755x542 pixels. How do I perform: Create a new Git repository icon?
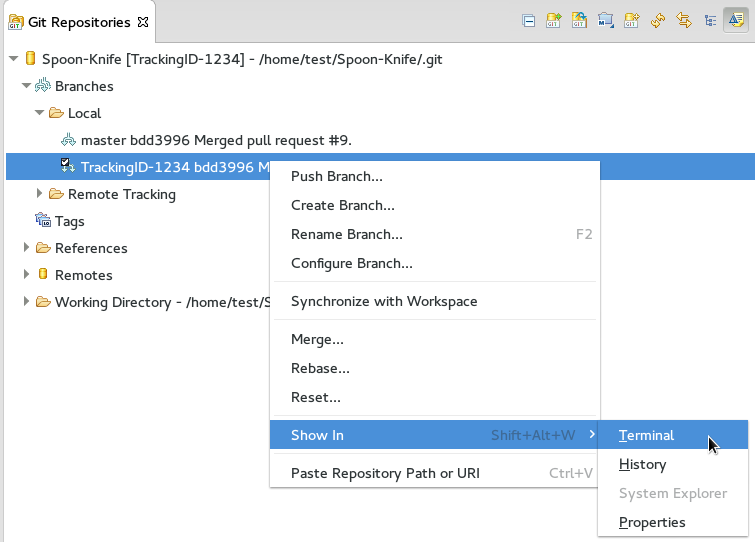[631, 21]
